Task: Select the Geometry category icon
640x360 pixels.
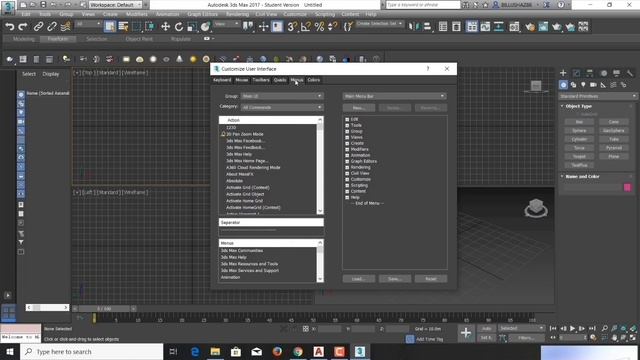Action: (563, 85)
